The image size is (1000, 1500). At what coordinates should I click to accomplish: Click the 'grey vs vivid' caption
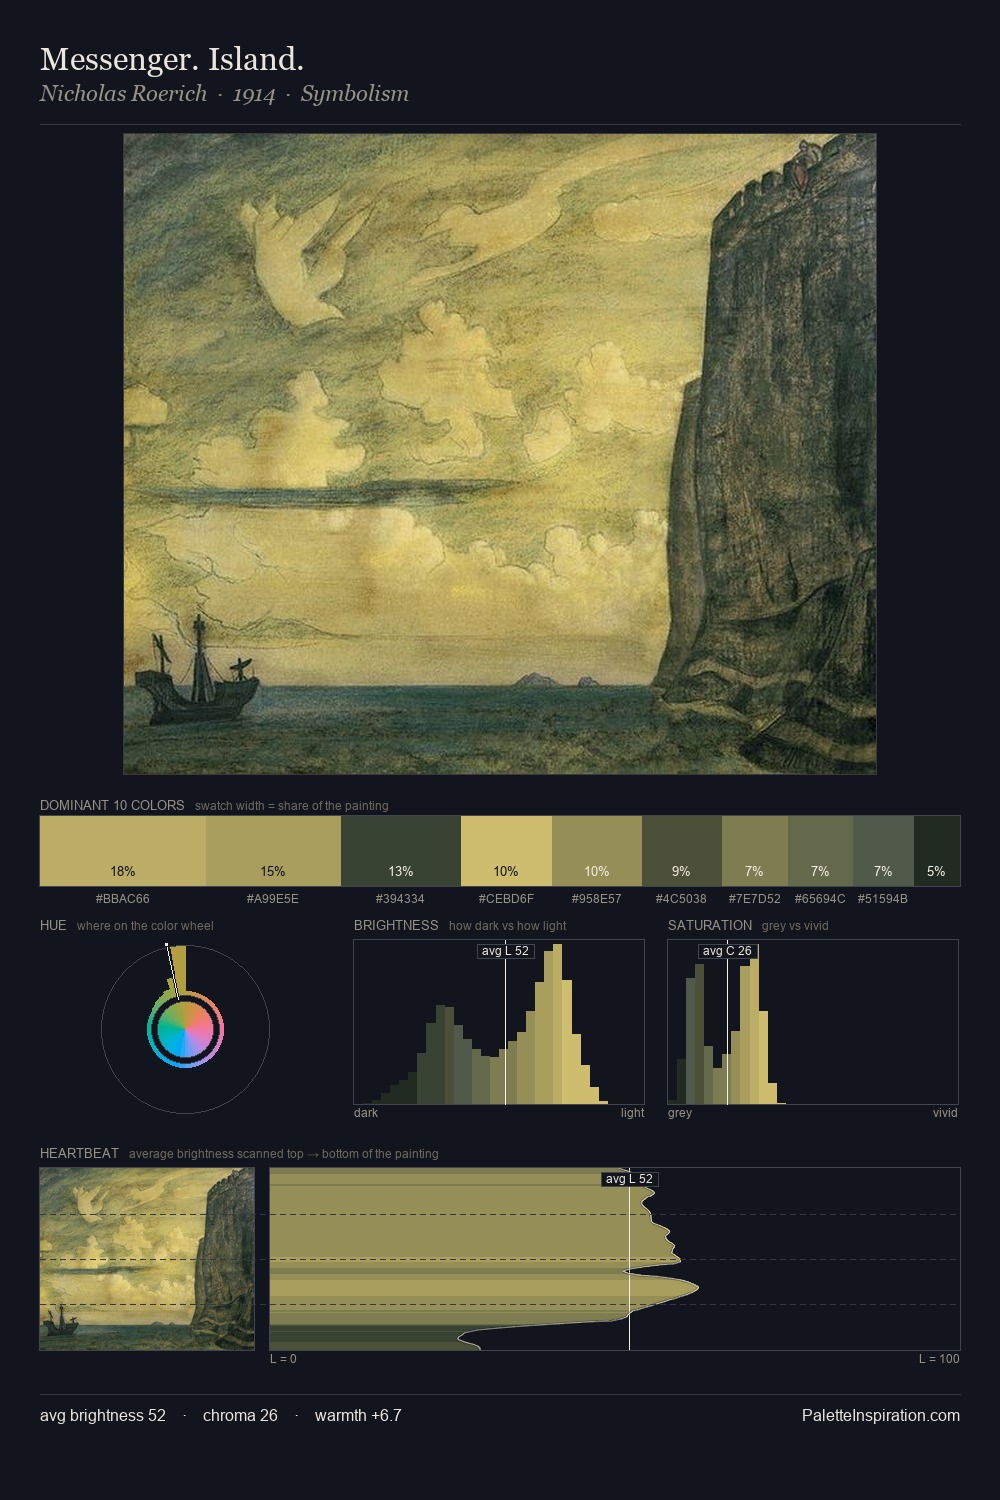pyautogui.click(x=795, y=926)
